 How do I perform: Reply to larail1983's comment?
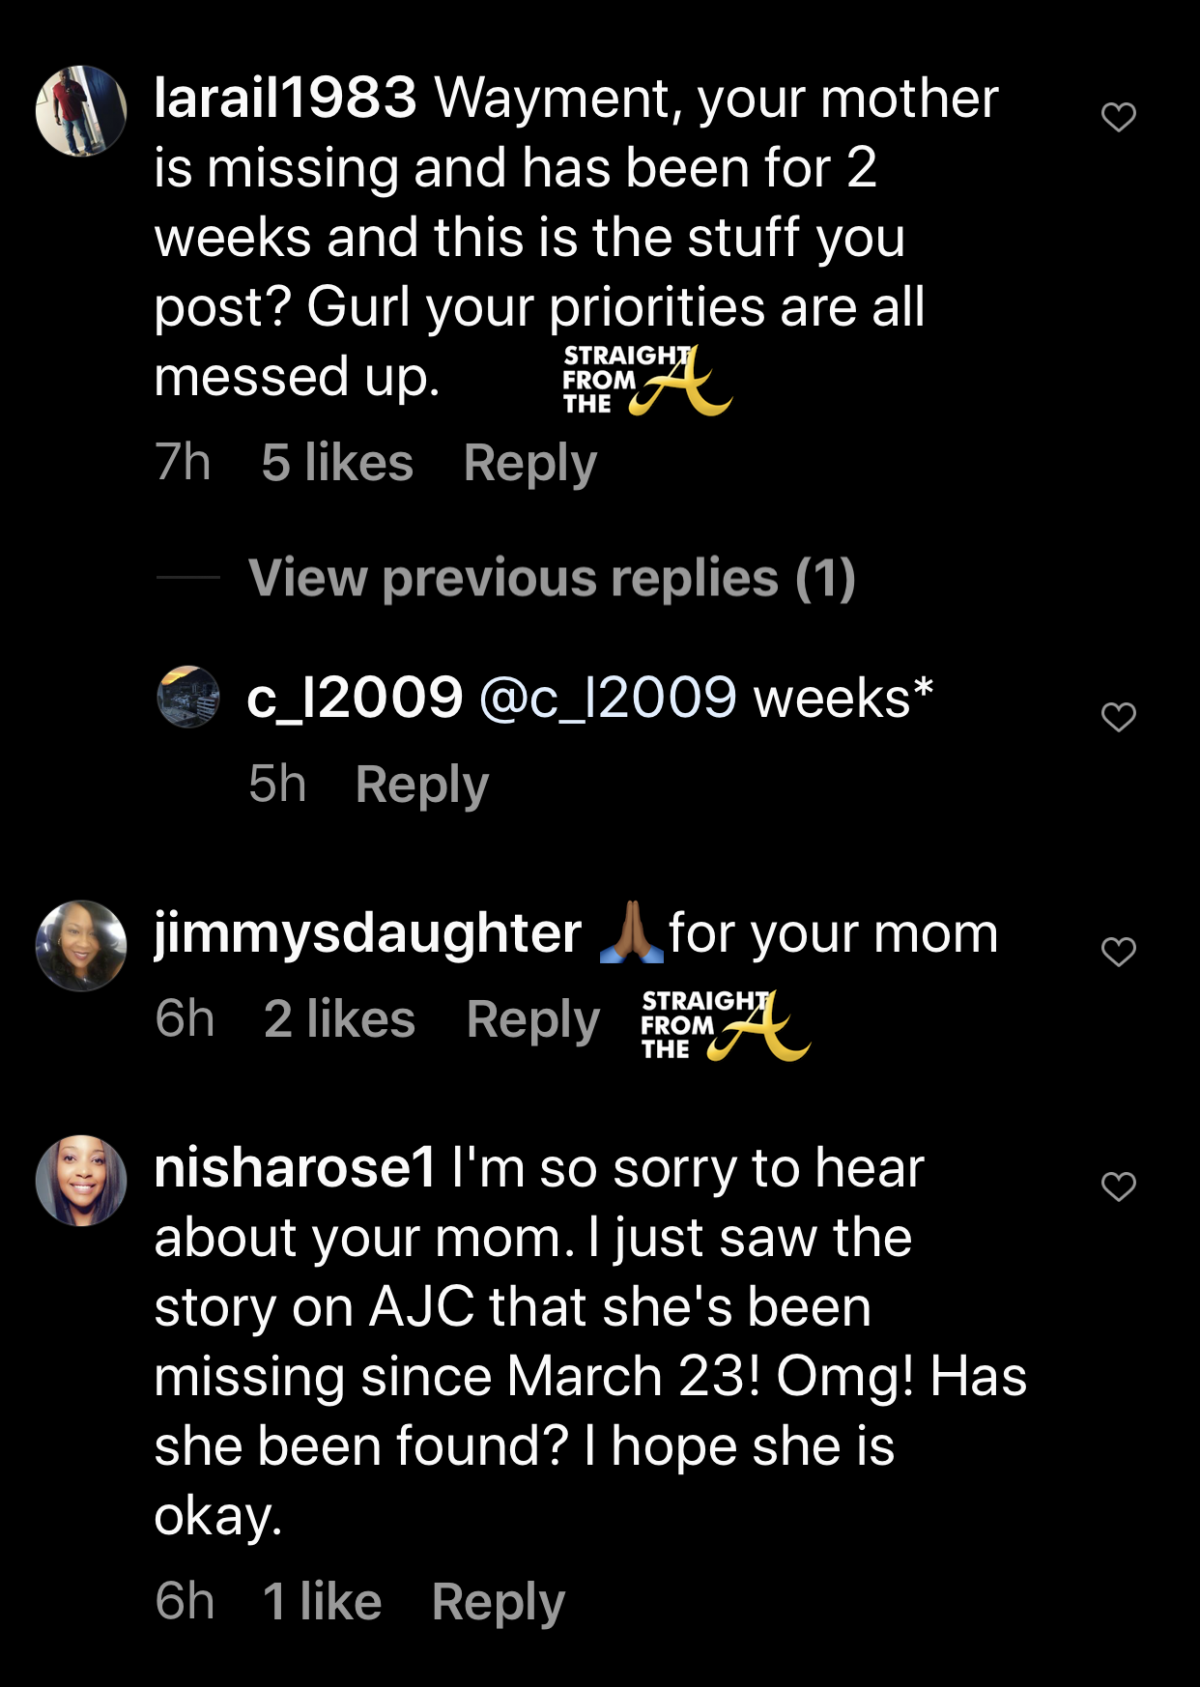(x=530, y=463)
